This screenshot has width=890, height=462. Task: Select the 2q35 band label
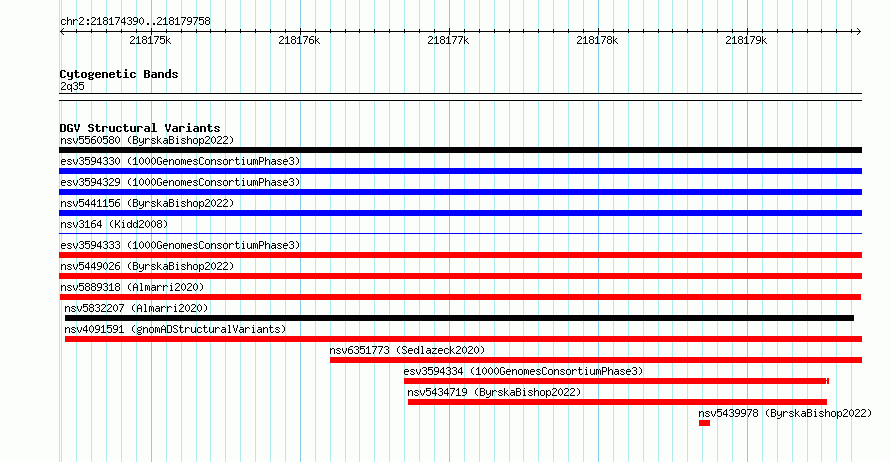[x=72, y=86]
